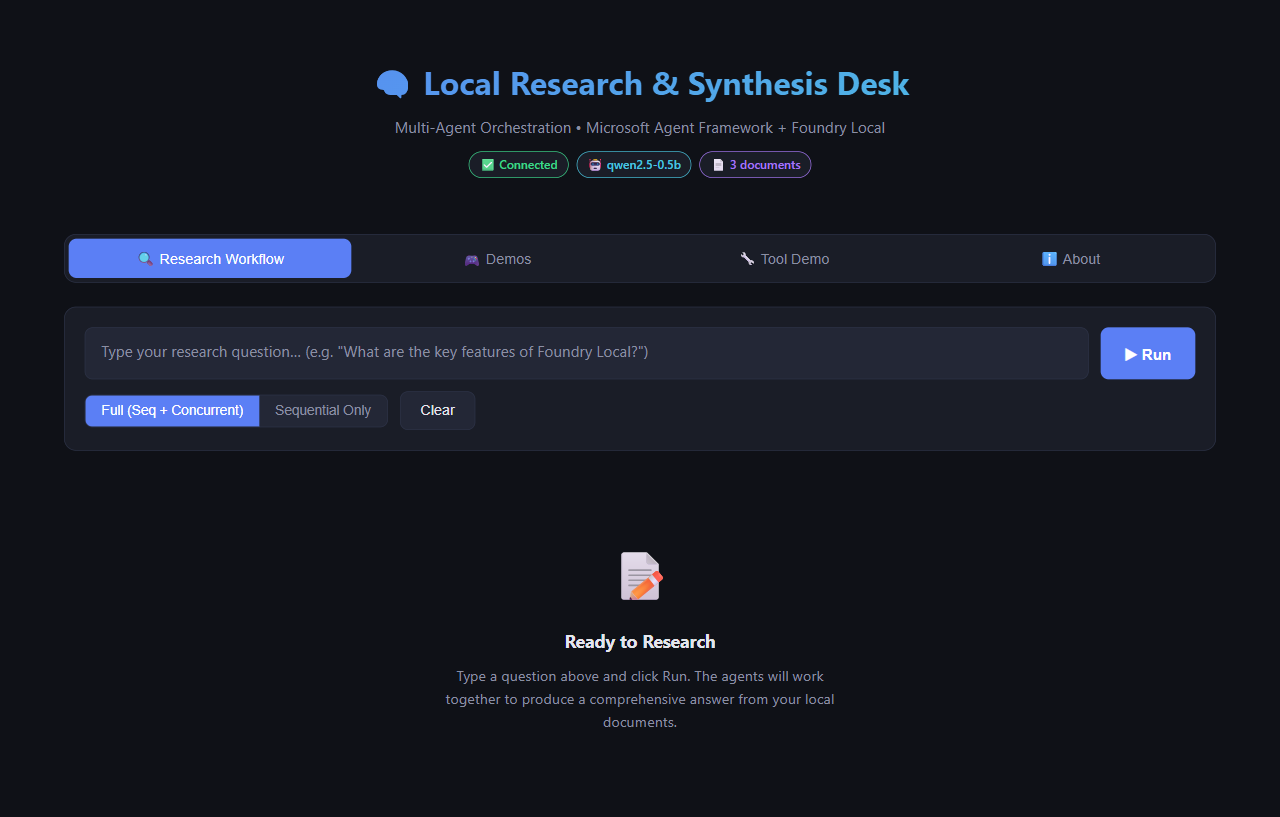Click the 'Type a question above' hint text

pyautogui.click(x=640, y=699)
